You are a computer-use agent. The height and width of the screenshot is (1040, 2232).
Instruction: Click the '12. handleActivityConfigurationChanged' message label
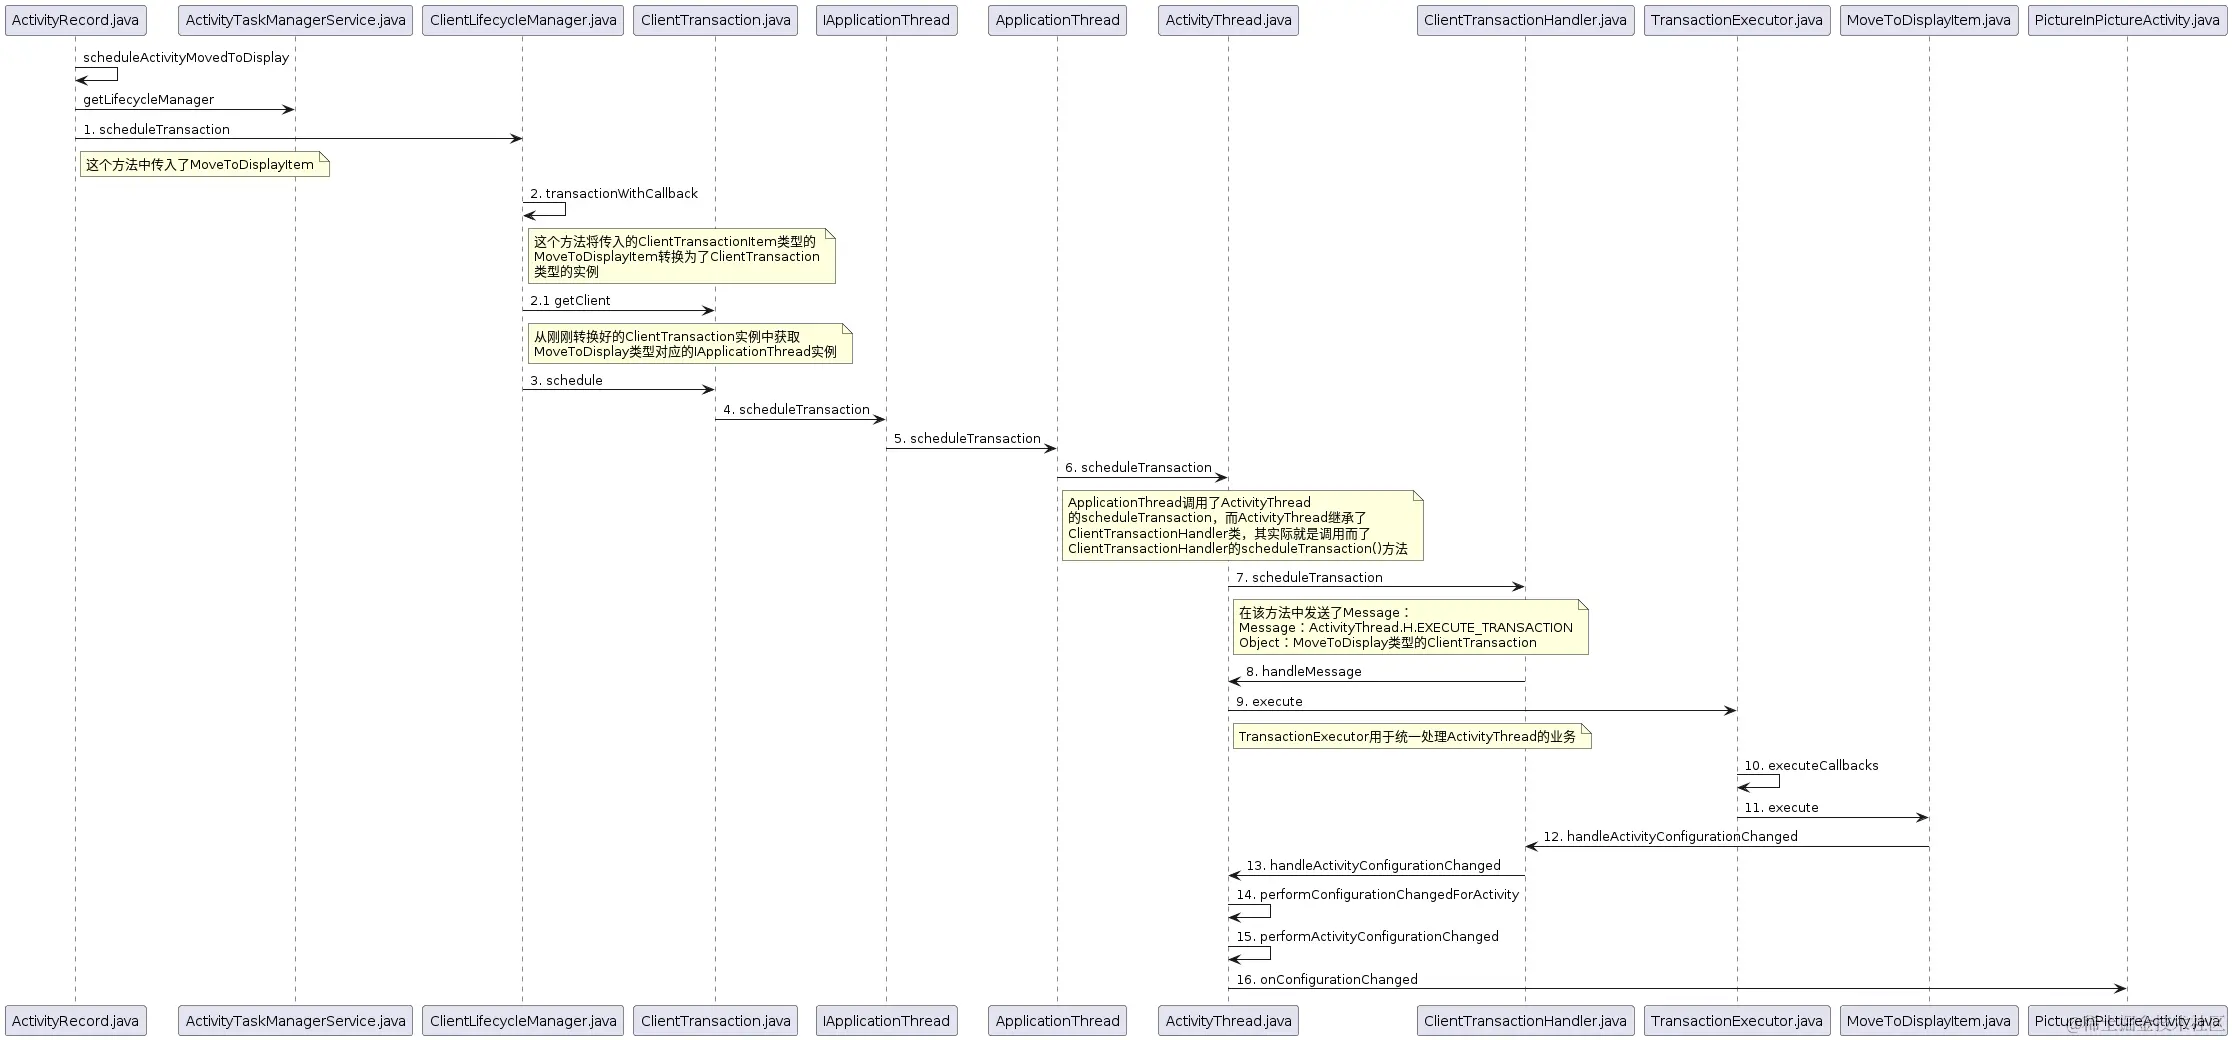tap(1670, 837)
